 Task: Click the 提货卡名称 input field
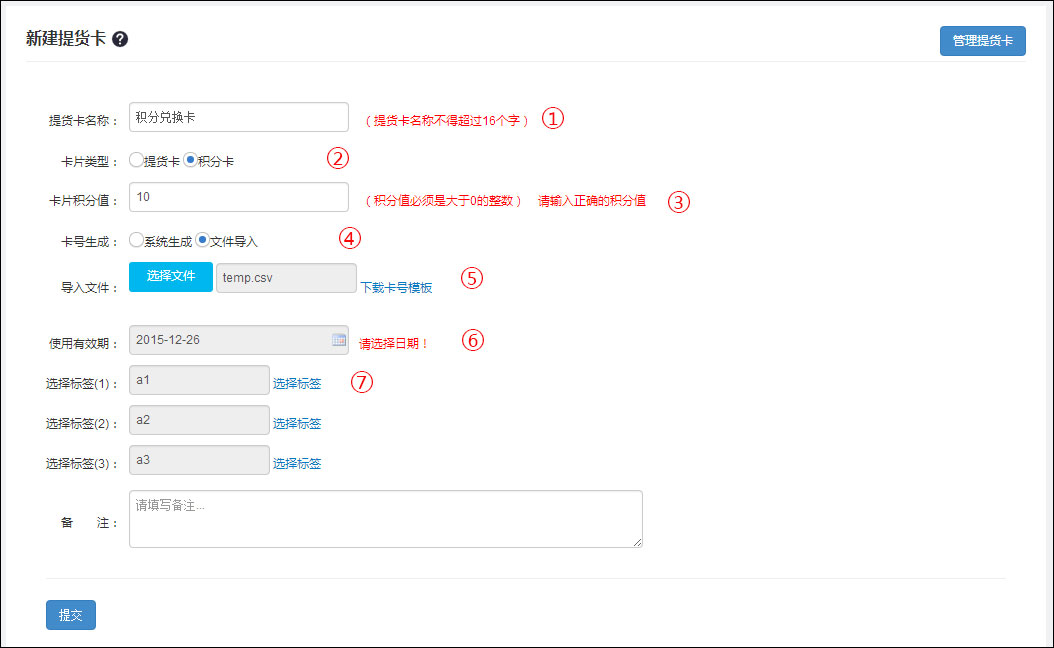(x=239, y=117)
